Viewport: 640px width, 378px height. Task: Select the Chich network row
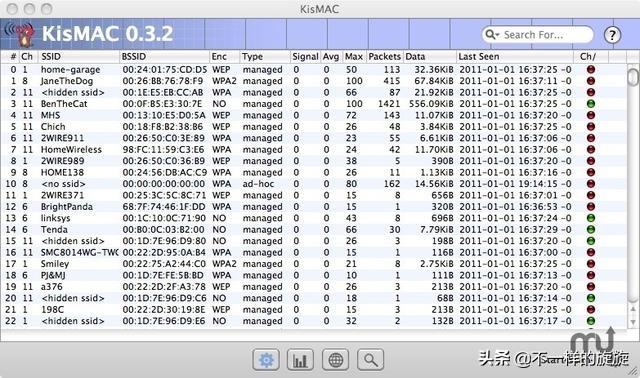click(x=313, y=127)
